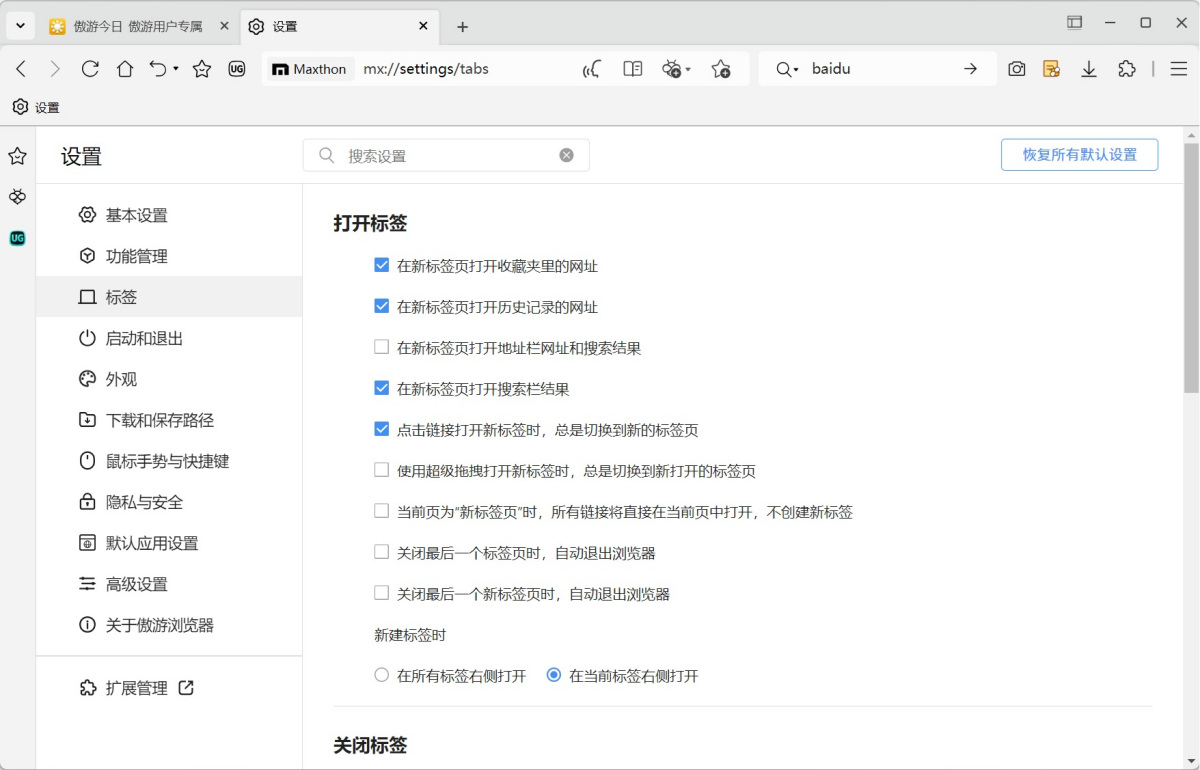Click 恢复所有默认设置 button
The image size is (1200, 770).
[x=1079, y=154]
